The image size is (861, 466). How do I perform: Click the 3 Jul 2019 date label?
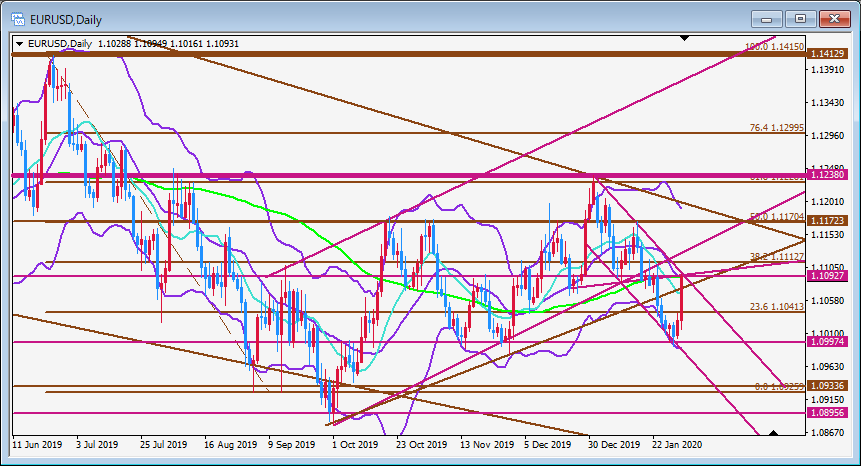coord(97,445)
